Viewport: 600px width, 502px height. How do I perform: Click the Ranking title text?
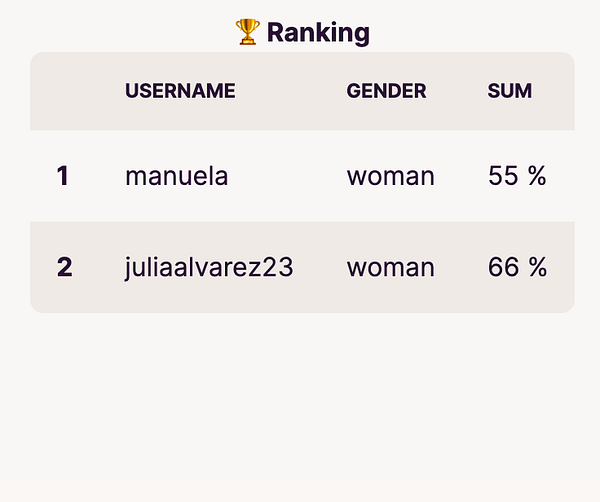pyautogui.click(x=318, y=32)
